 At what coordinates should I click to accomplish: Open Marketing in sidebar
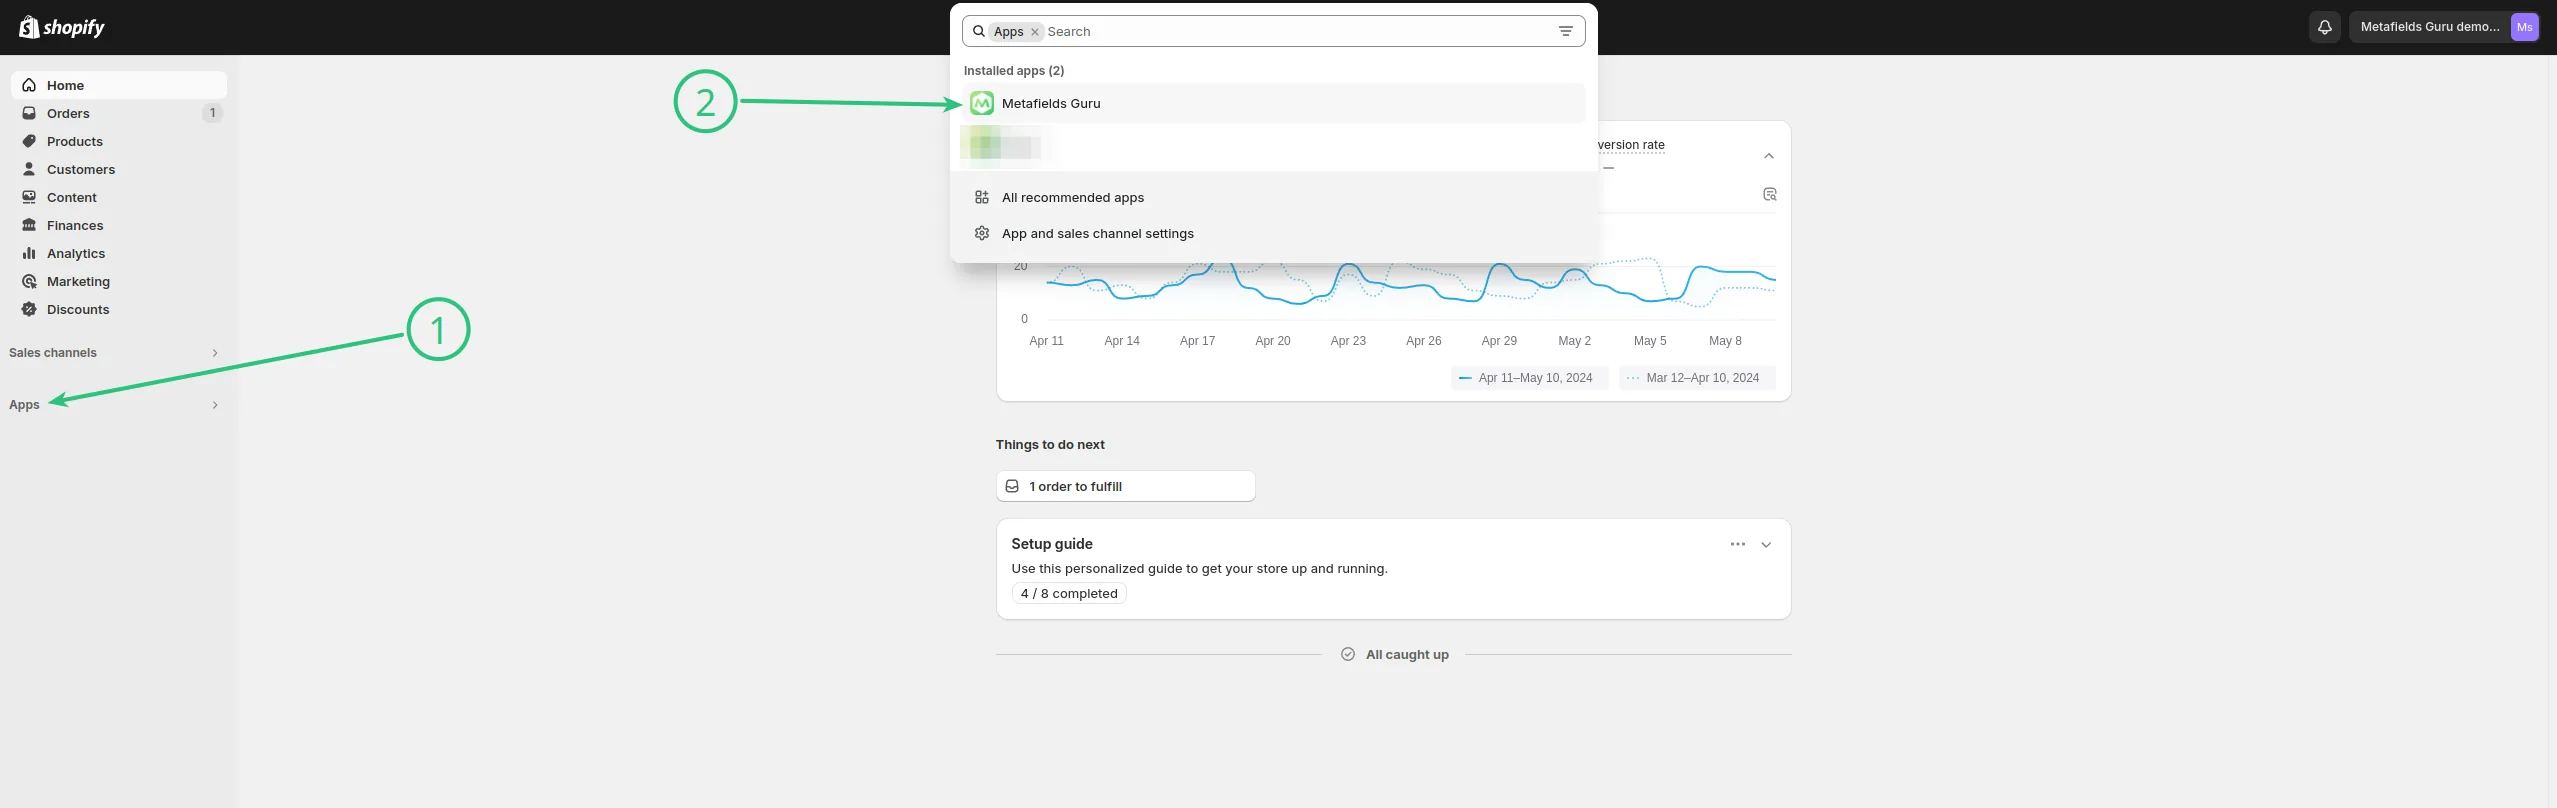tap(119, 281)
